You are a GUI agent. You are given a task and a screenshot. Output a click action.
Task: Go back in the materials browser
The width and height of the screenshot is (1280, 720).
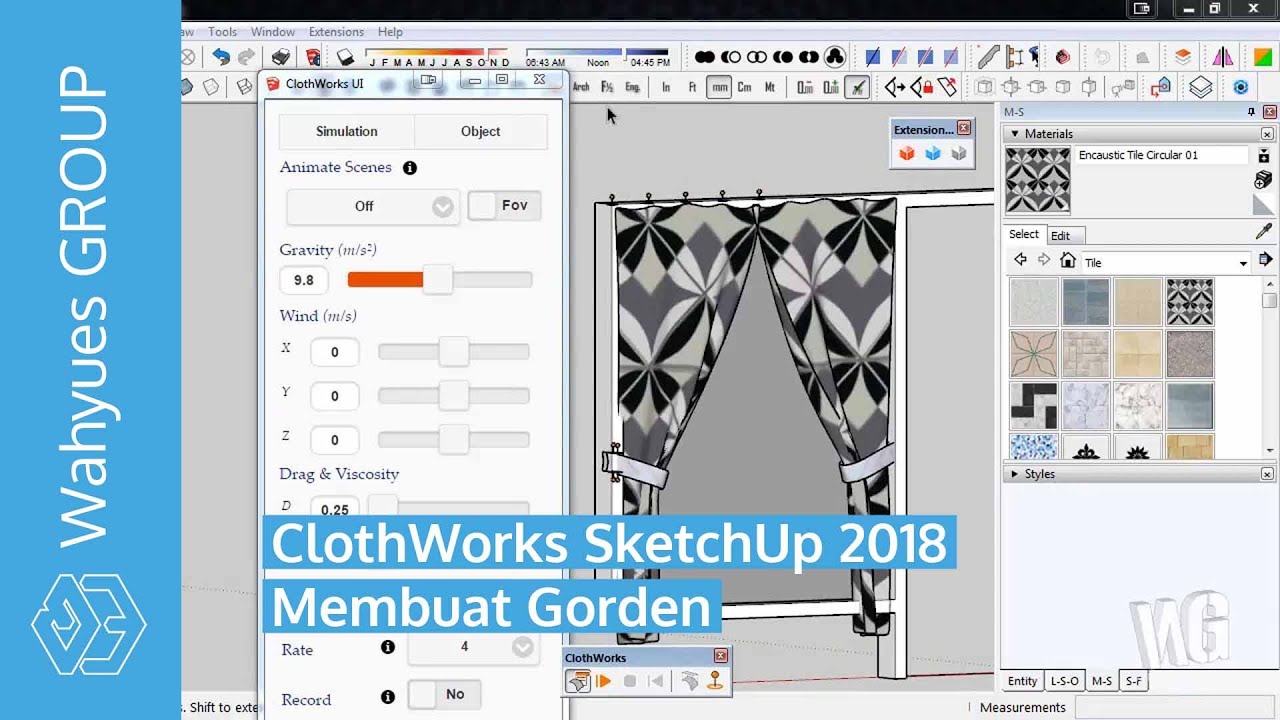pos(1020,260)
